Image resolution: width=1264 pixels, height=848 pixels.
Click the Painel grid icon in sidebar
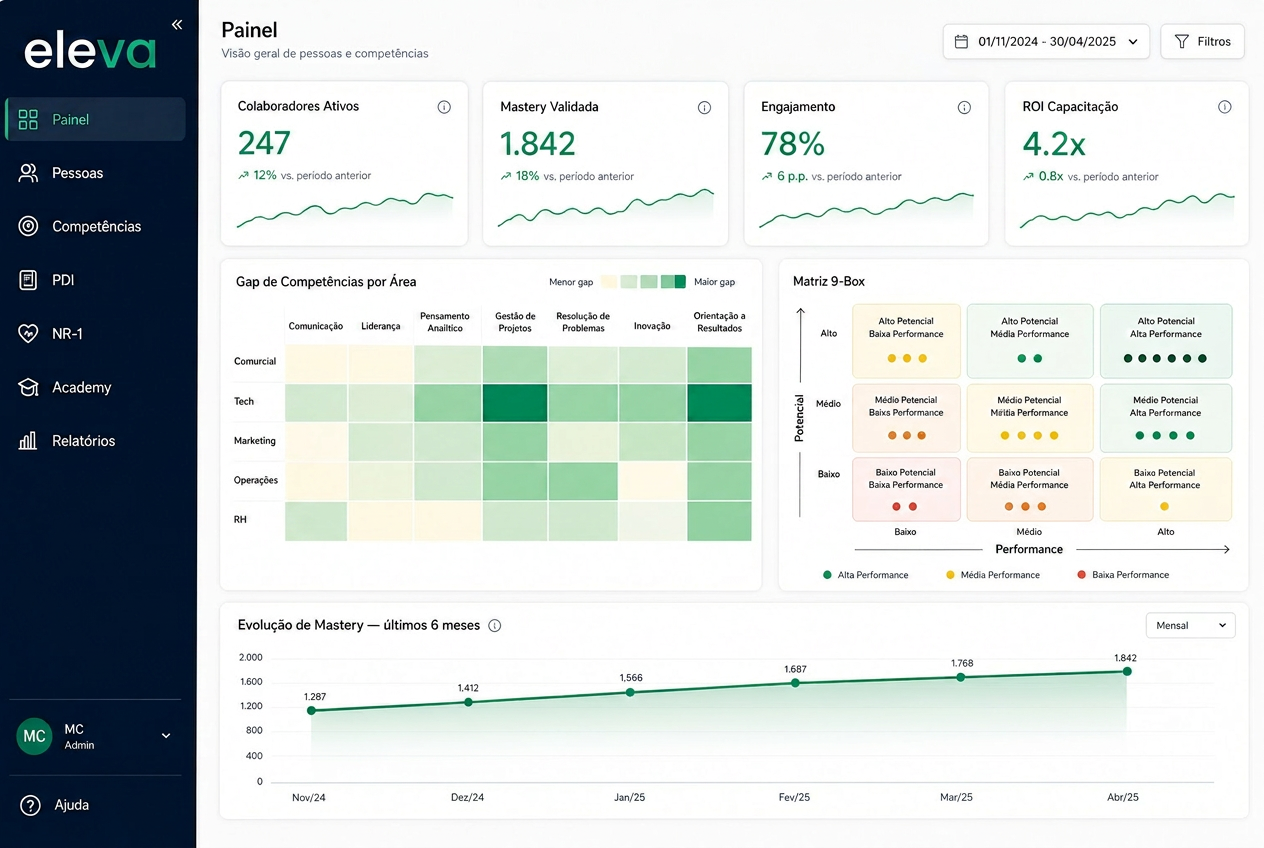[28, 120]
